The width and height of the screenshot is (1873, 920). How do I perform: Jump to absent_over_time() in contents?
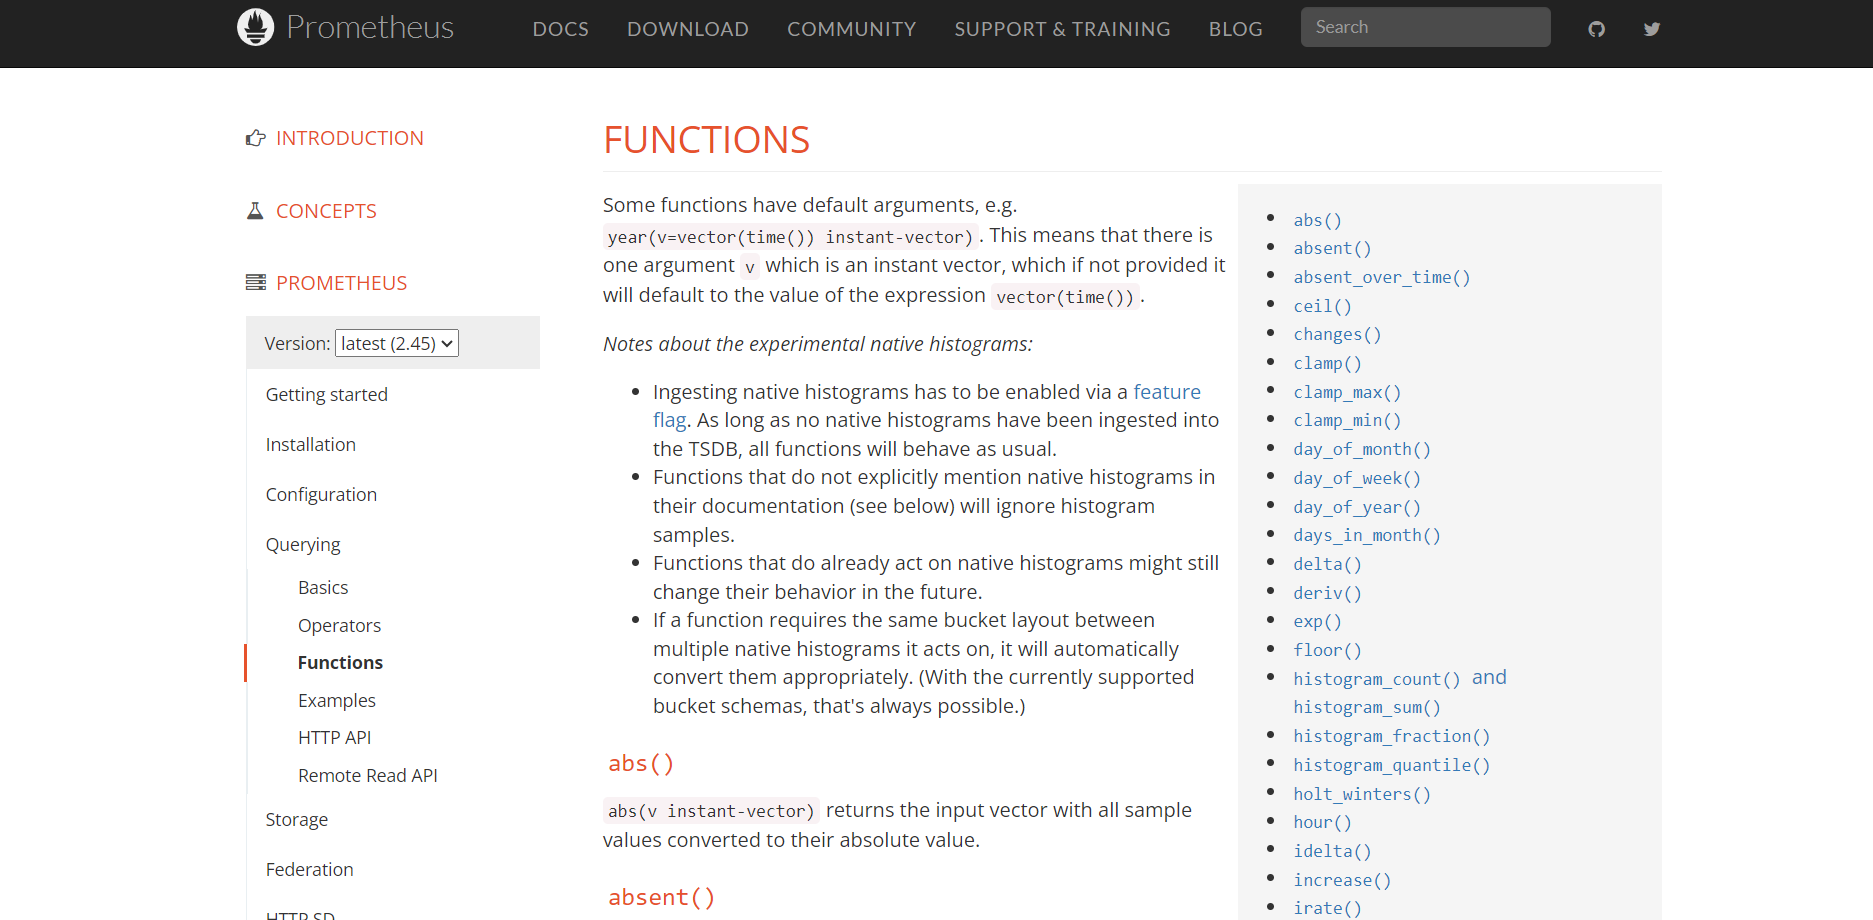[x=1382, y=277]
